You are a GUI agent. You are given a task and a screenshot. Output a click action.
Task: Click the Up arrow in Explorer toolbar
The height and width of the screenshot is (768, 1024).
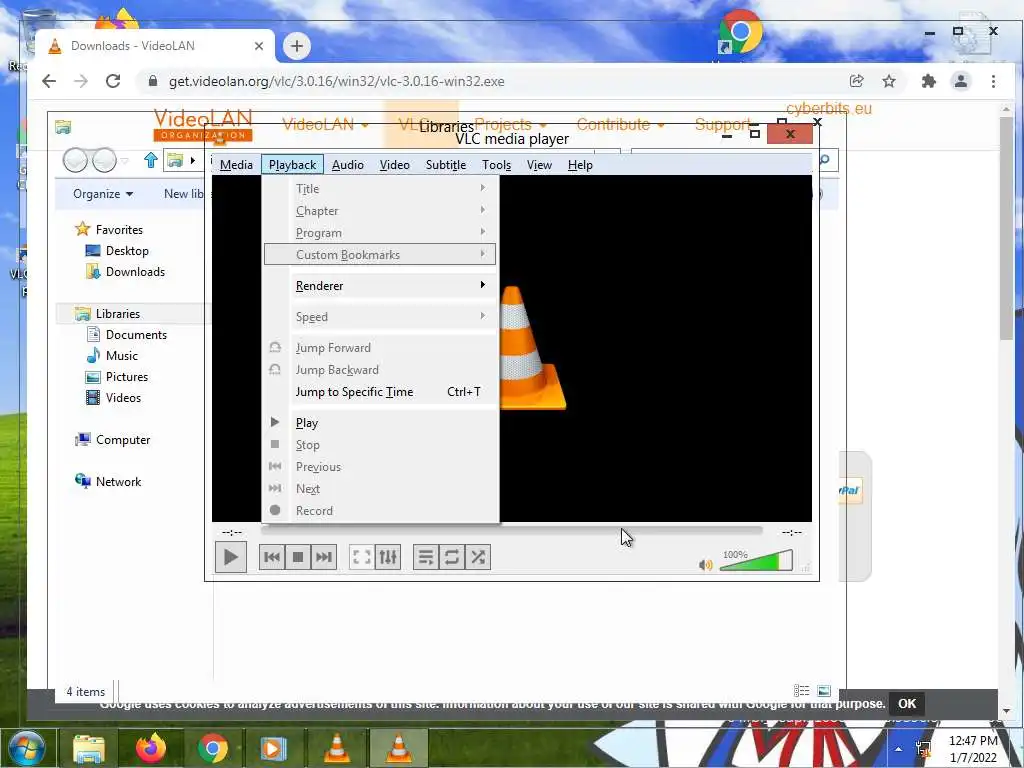(x=151, y=160)
